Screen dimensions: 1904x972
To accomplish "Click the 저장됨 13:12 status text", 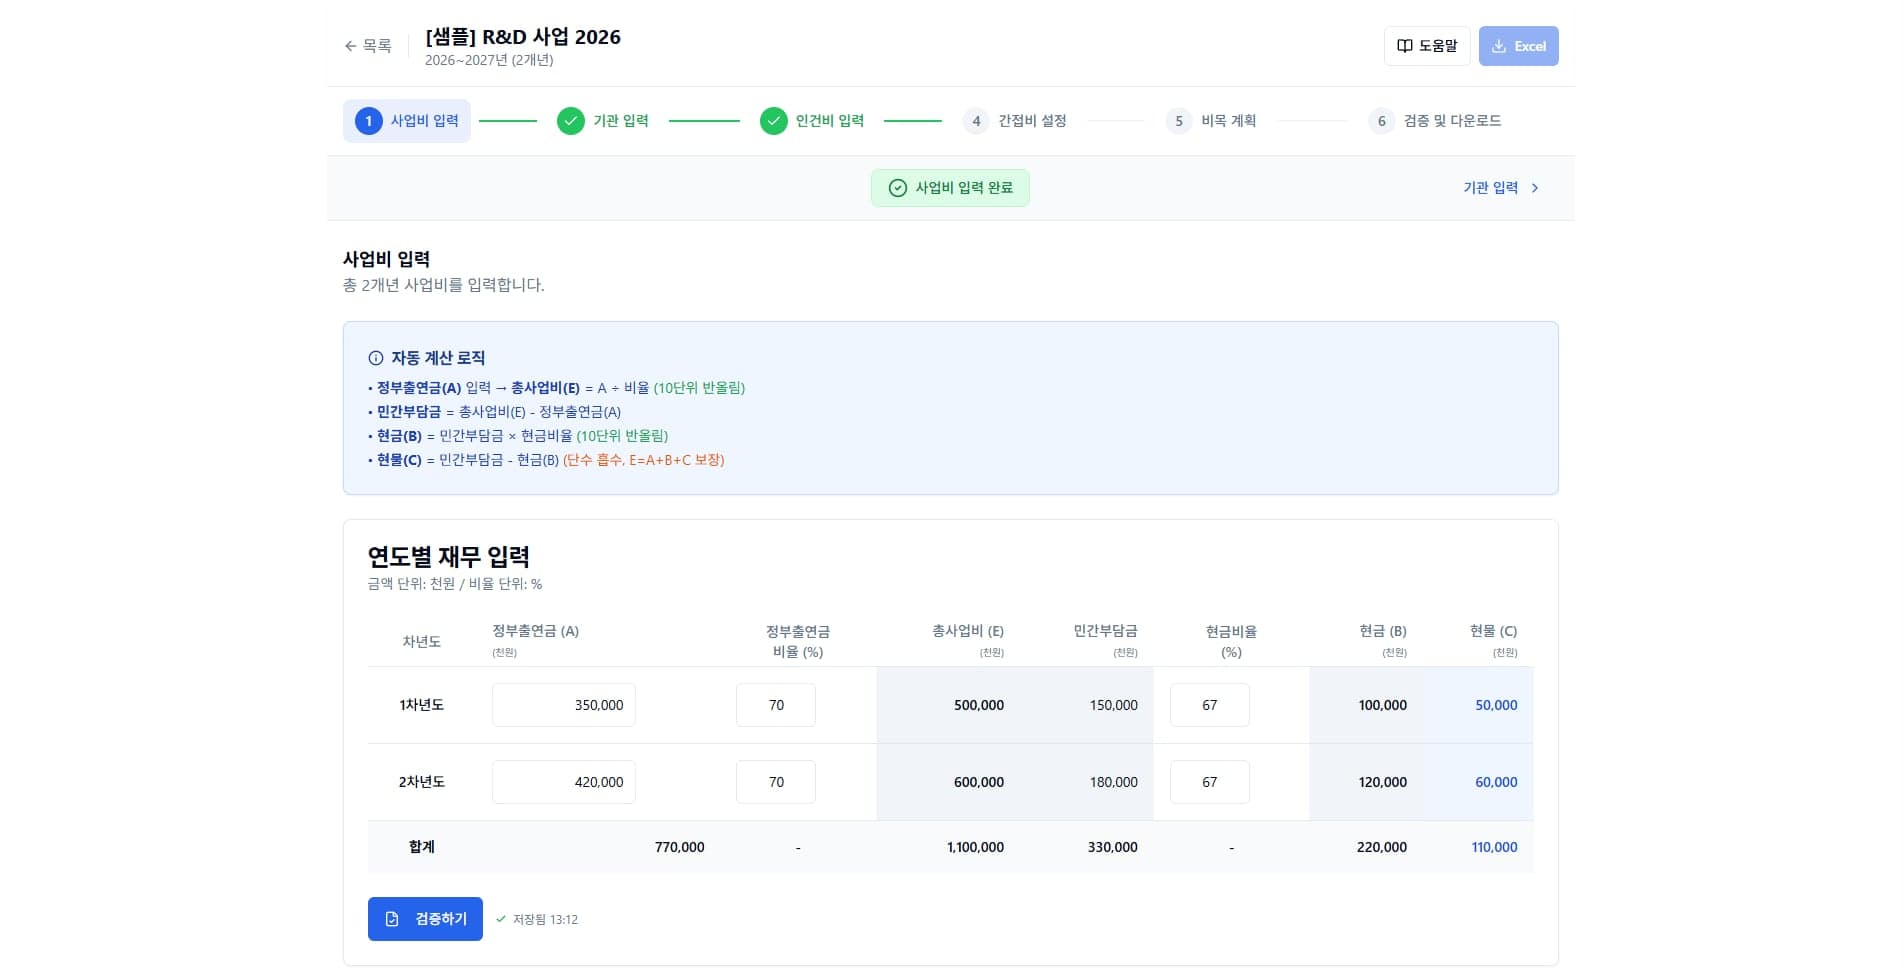I will coord(545,919).
